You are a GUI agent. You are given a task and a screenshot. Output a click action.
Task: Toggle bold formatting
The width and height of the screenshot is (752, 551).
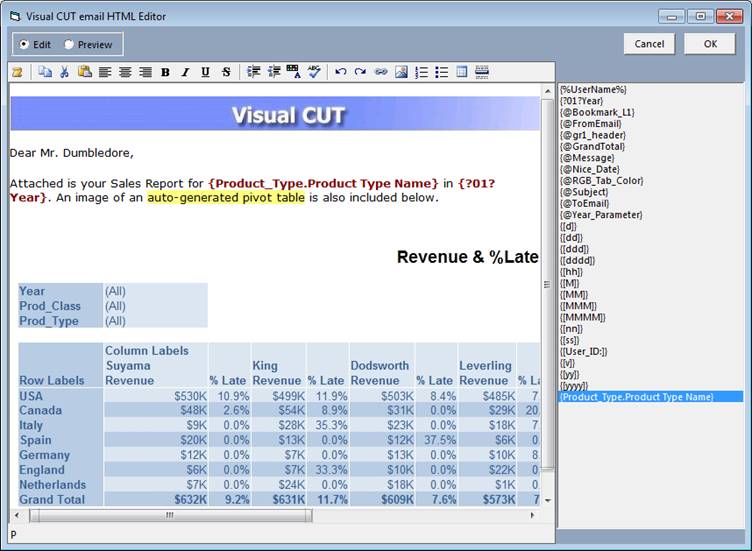click(165, 72)
